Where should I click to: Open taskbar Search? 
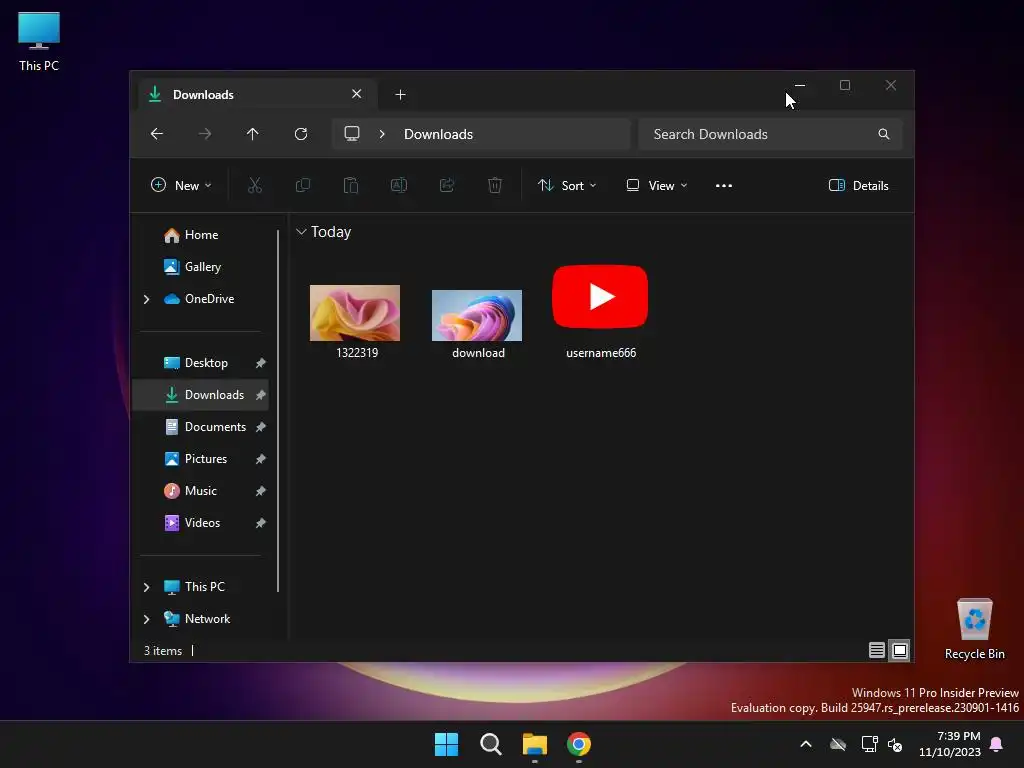pos(490,744)
